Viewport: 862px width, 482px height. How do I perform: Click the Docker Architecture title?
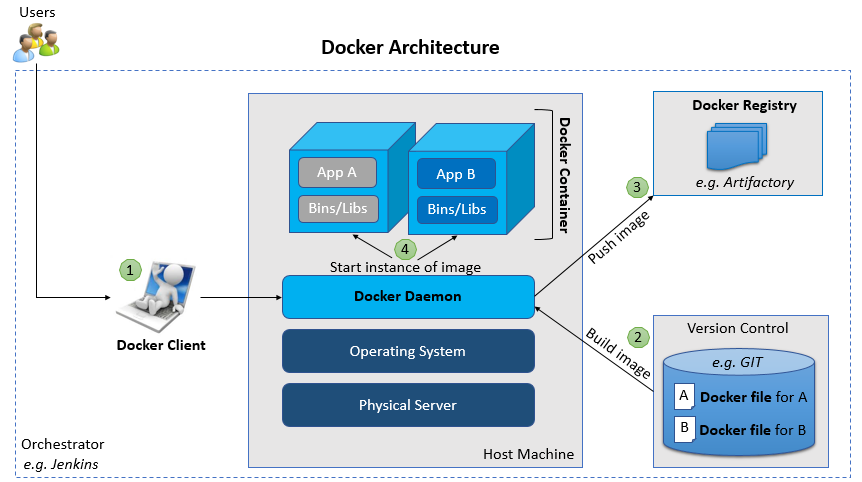[410, 47]
